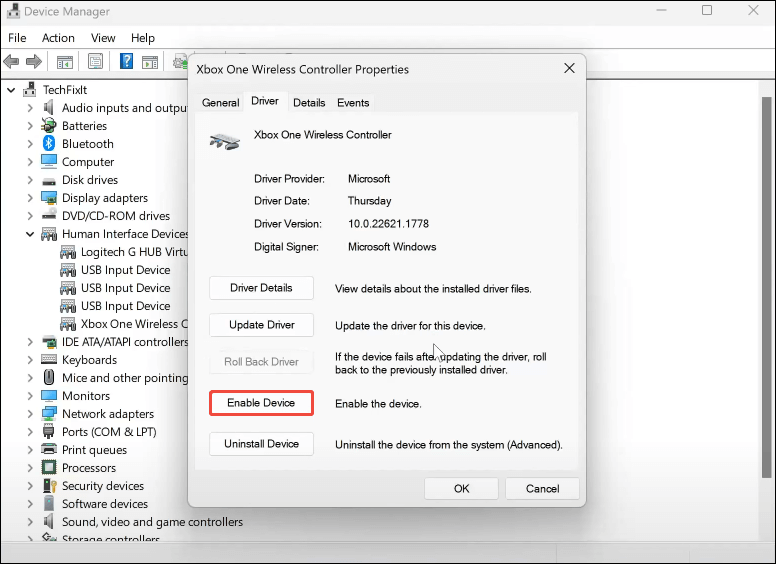Click the Sound, video and game controllers icon
The width and height of the screenshot is (776, 564).
[48, 521]
